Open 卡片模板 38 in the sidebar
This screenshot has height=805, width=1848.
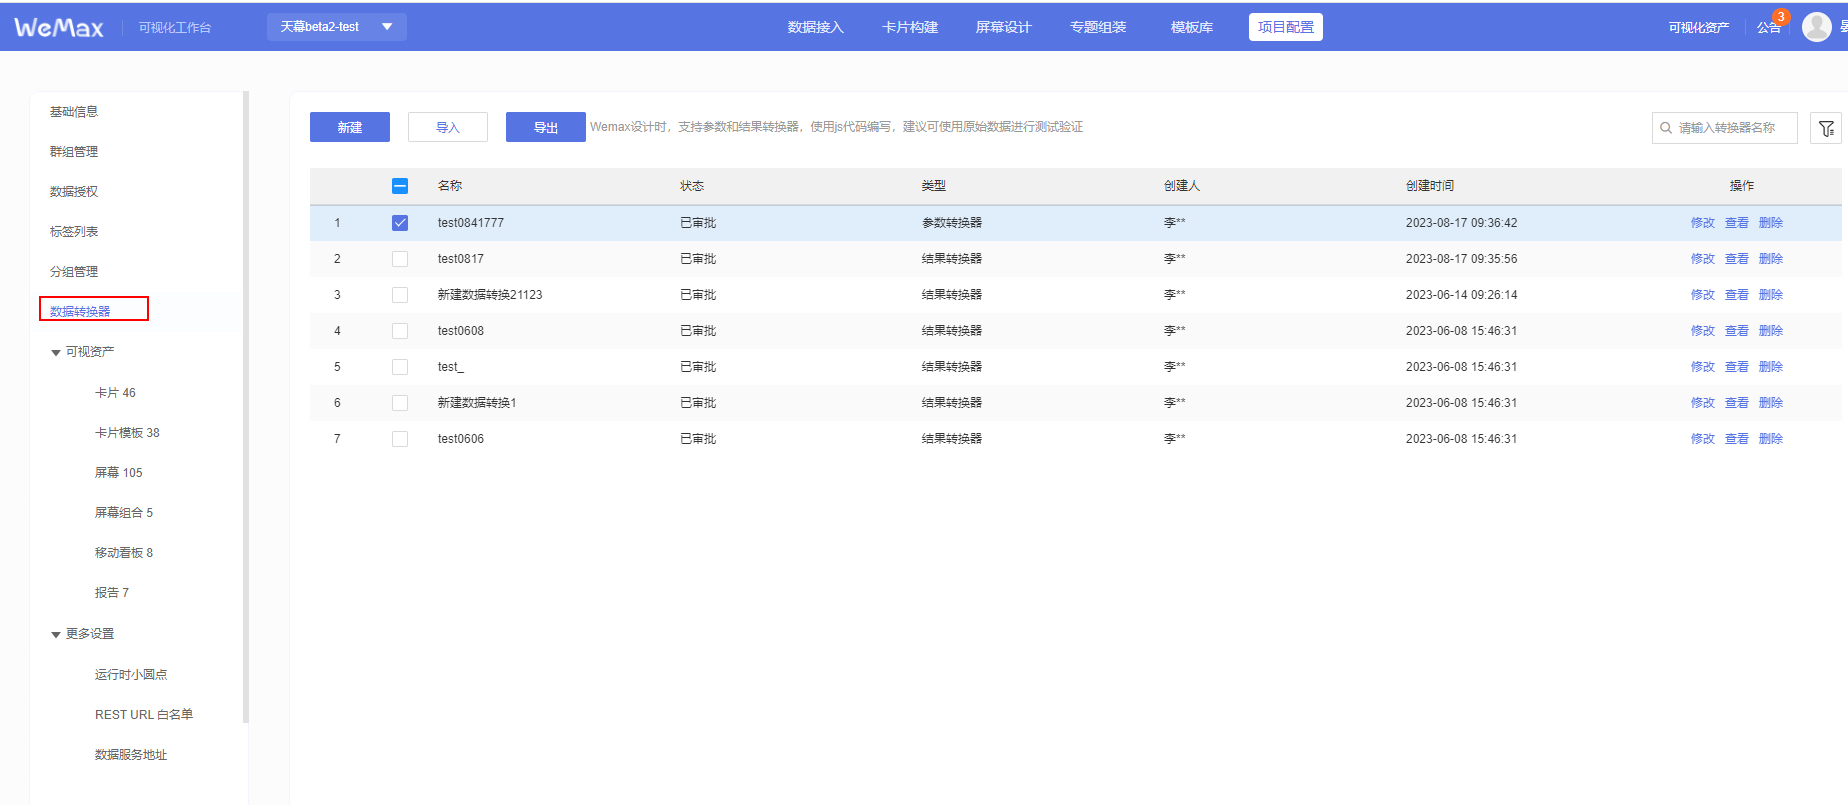pyautogui.click(x=127, y=433)
